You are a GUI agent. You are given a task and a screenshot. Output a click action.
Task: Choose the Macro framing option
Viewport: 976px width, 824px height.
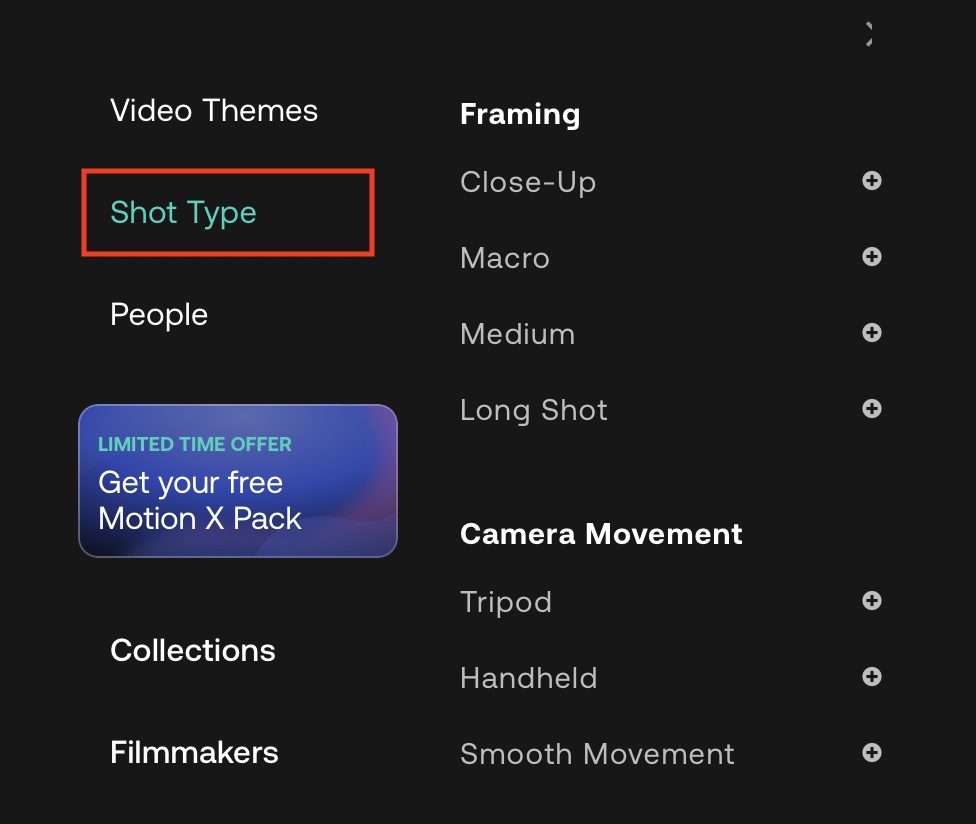(505, 258)
